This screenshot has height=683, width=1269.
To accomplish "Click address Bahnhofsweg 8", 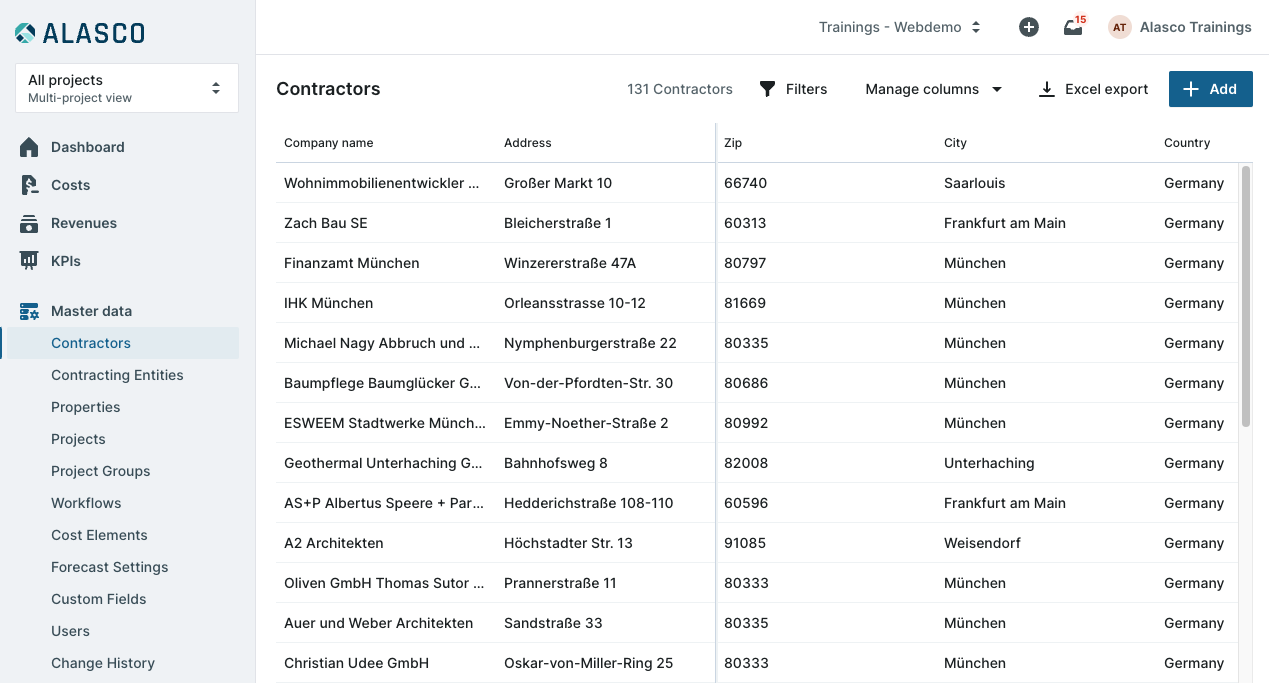I will point(556,463).
